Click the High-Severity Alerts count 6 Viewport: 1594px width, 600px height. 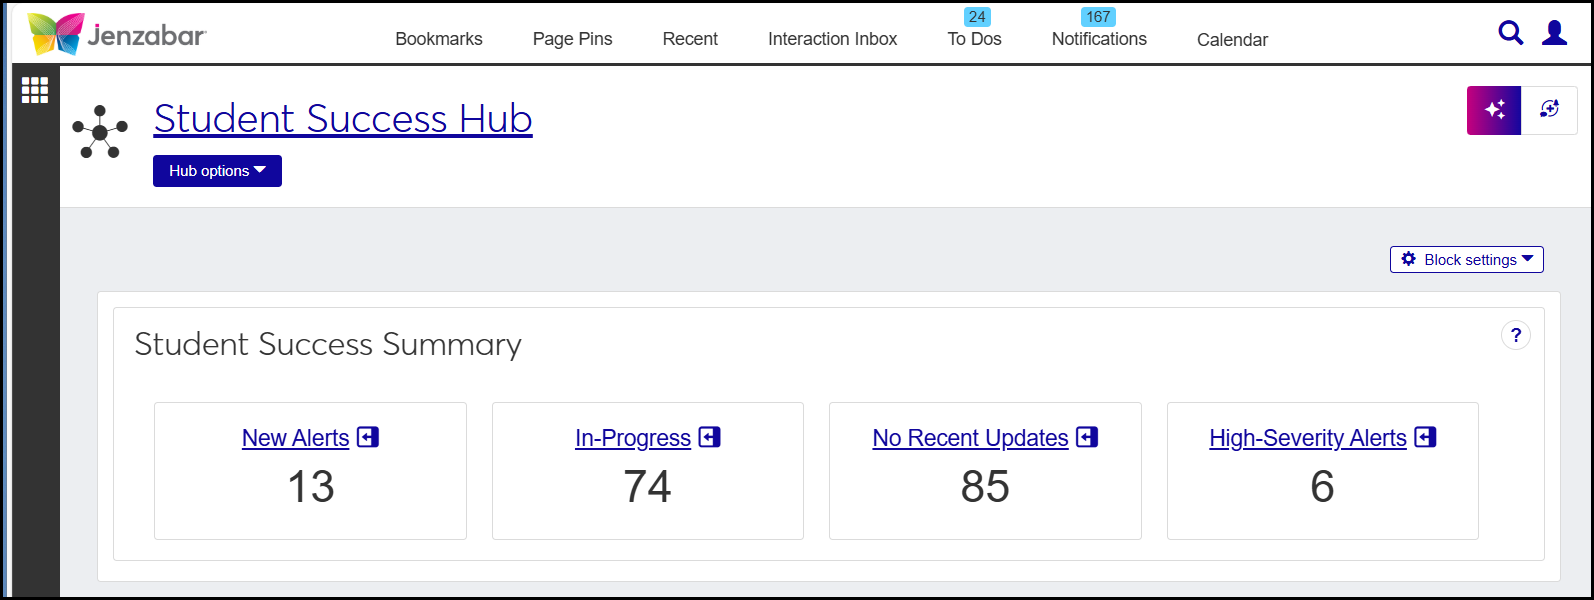coord(1322,487)
